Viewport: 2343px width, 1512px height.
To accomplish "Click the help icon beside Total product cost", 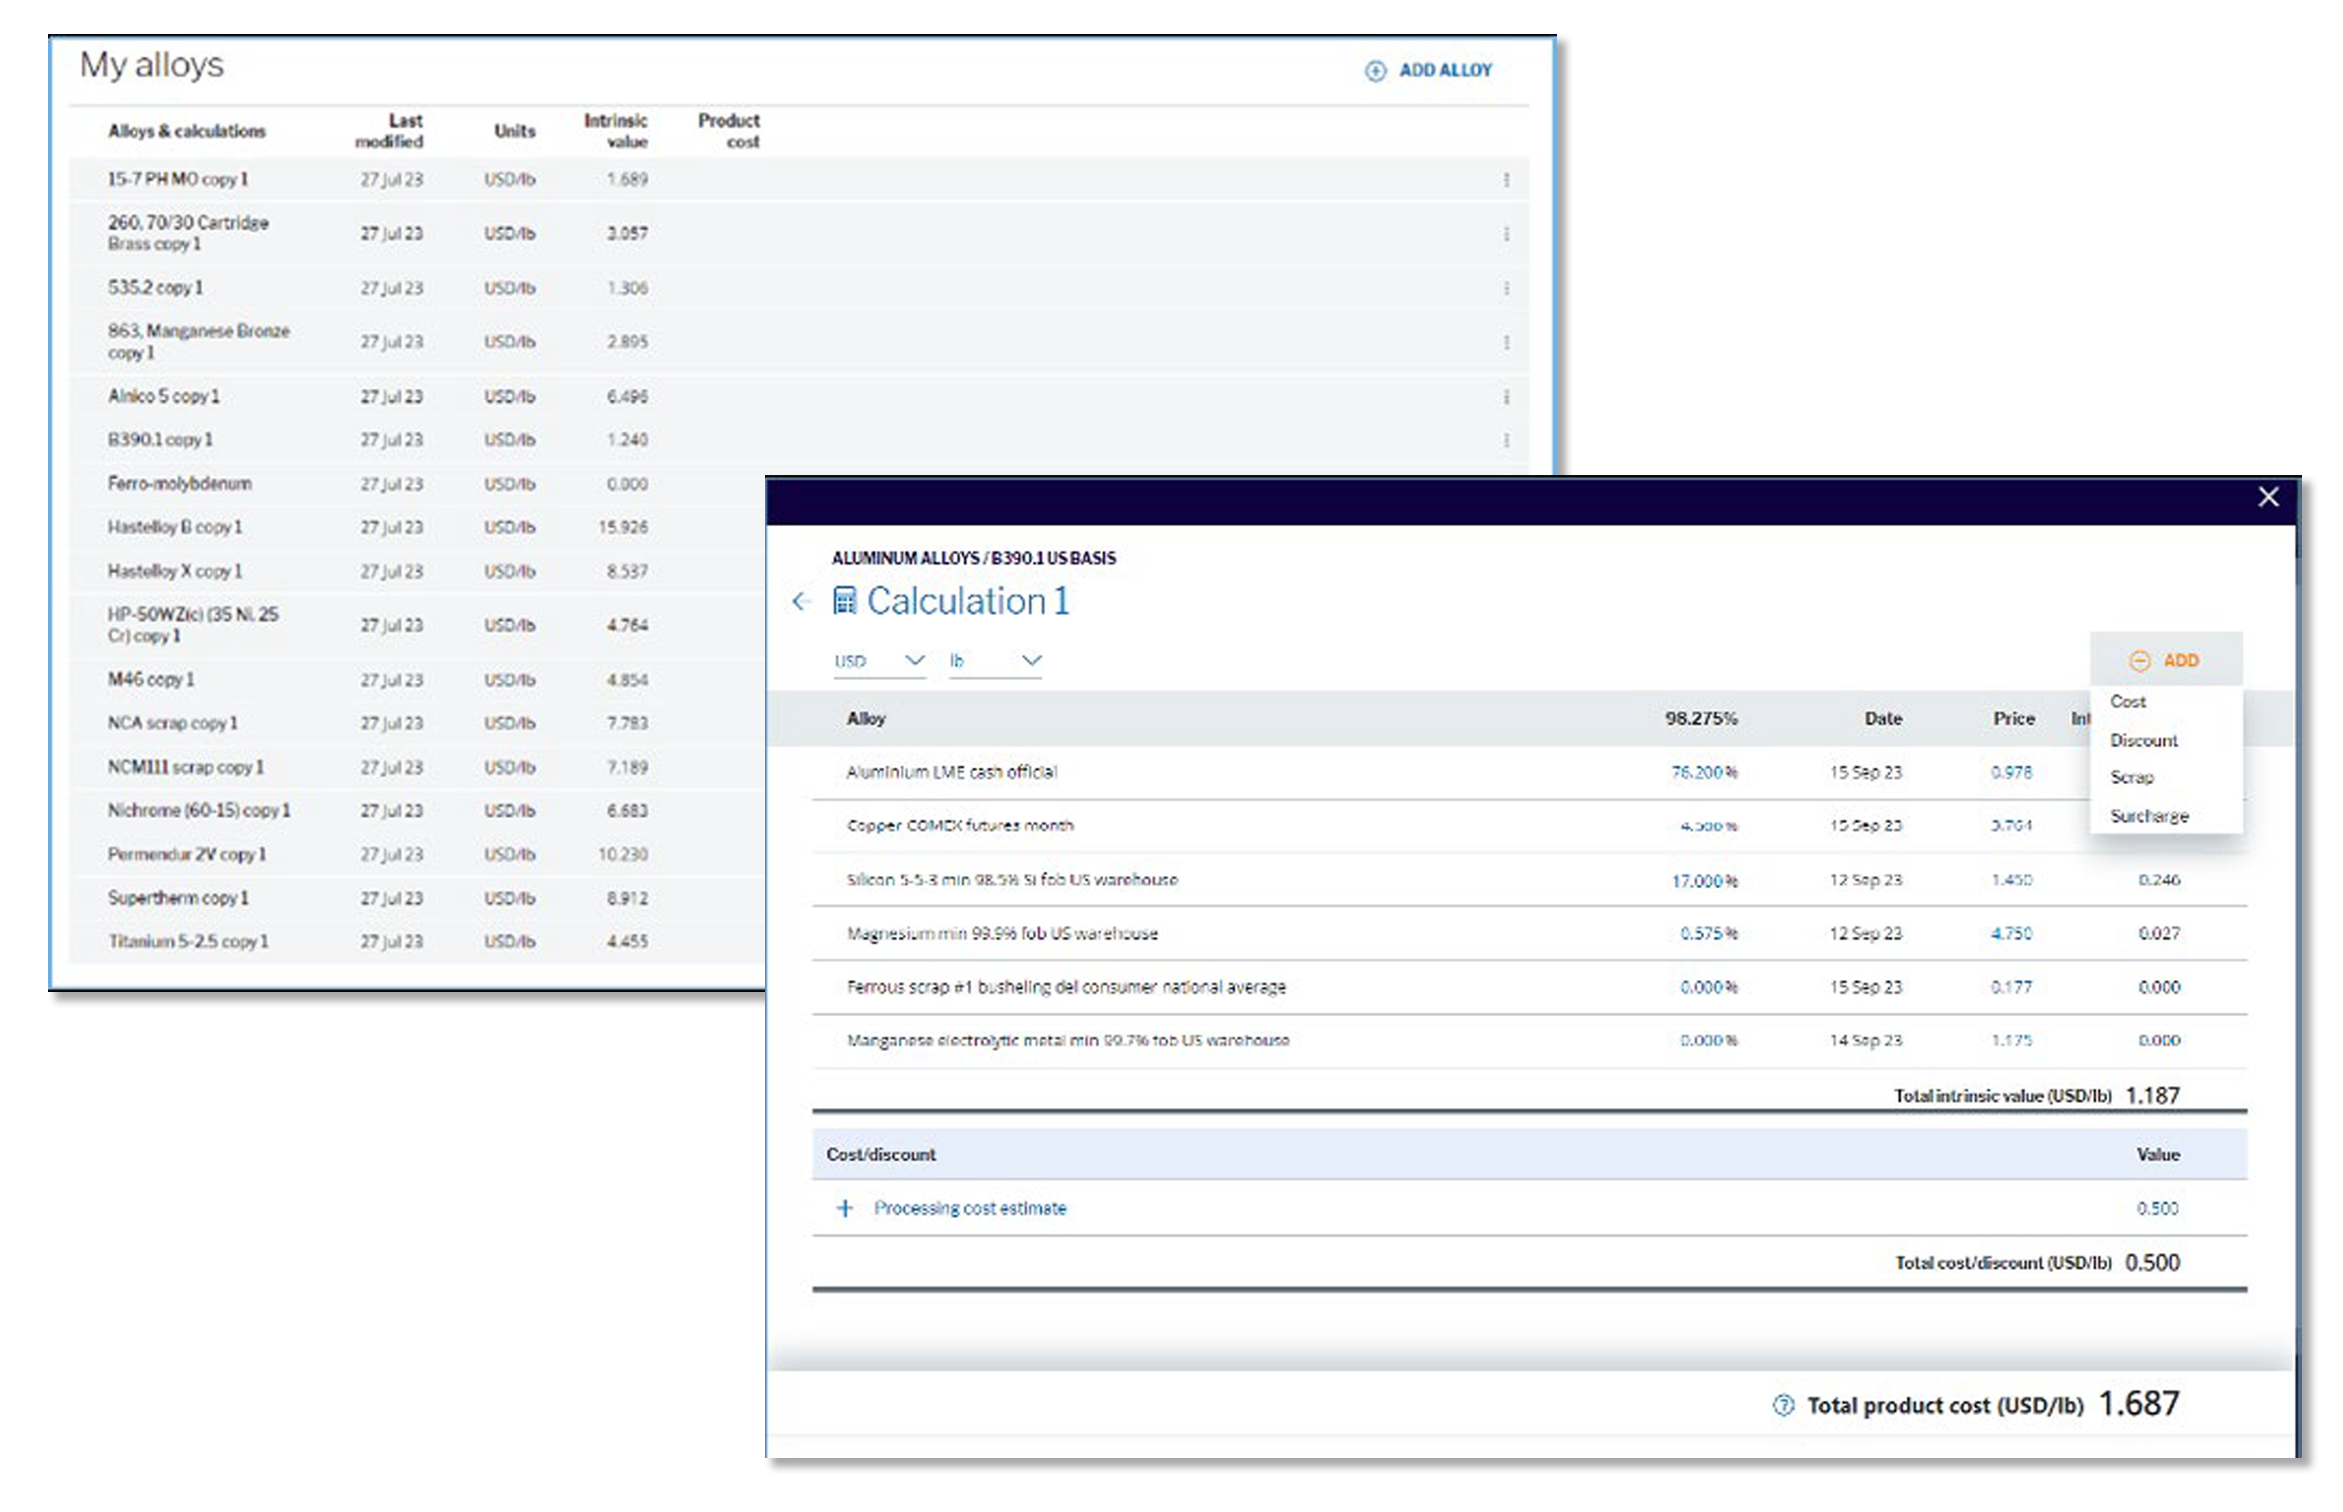I will [1782, 1405].
